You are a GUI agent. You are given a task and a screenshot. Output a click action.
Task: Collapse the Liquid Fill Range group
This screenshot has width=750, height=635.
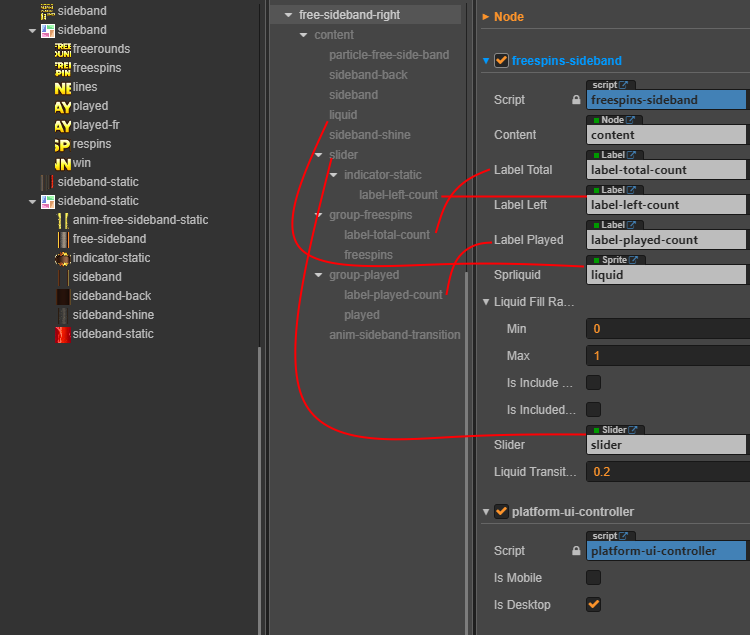click(485, 302)
